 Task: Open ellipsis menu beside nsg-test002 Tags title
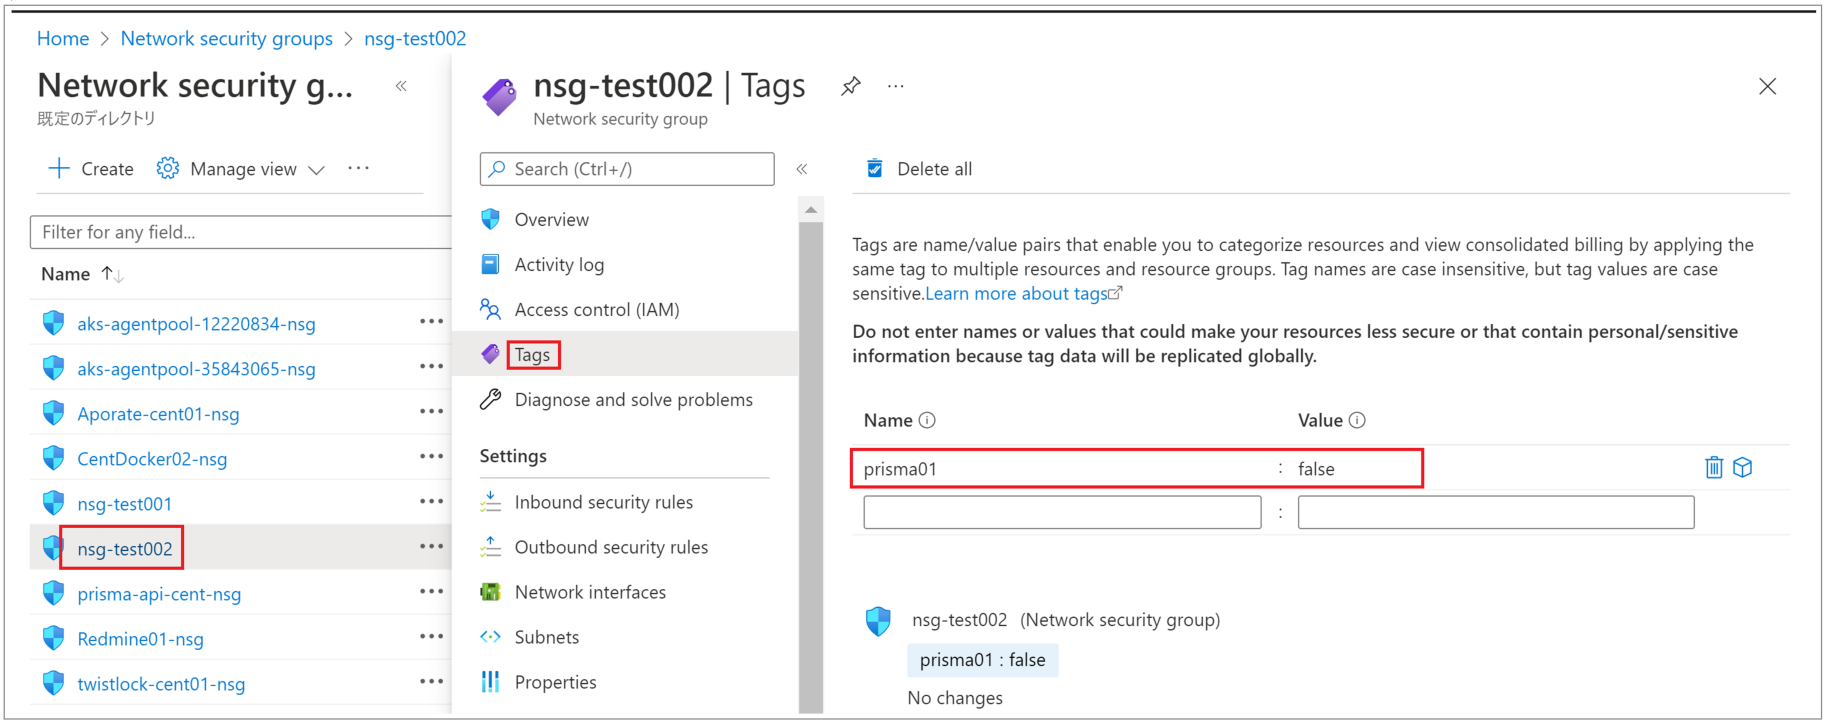click(x=896, y=86)
